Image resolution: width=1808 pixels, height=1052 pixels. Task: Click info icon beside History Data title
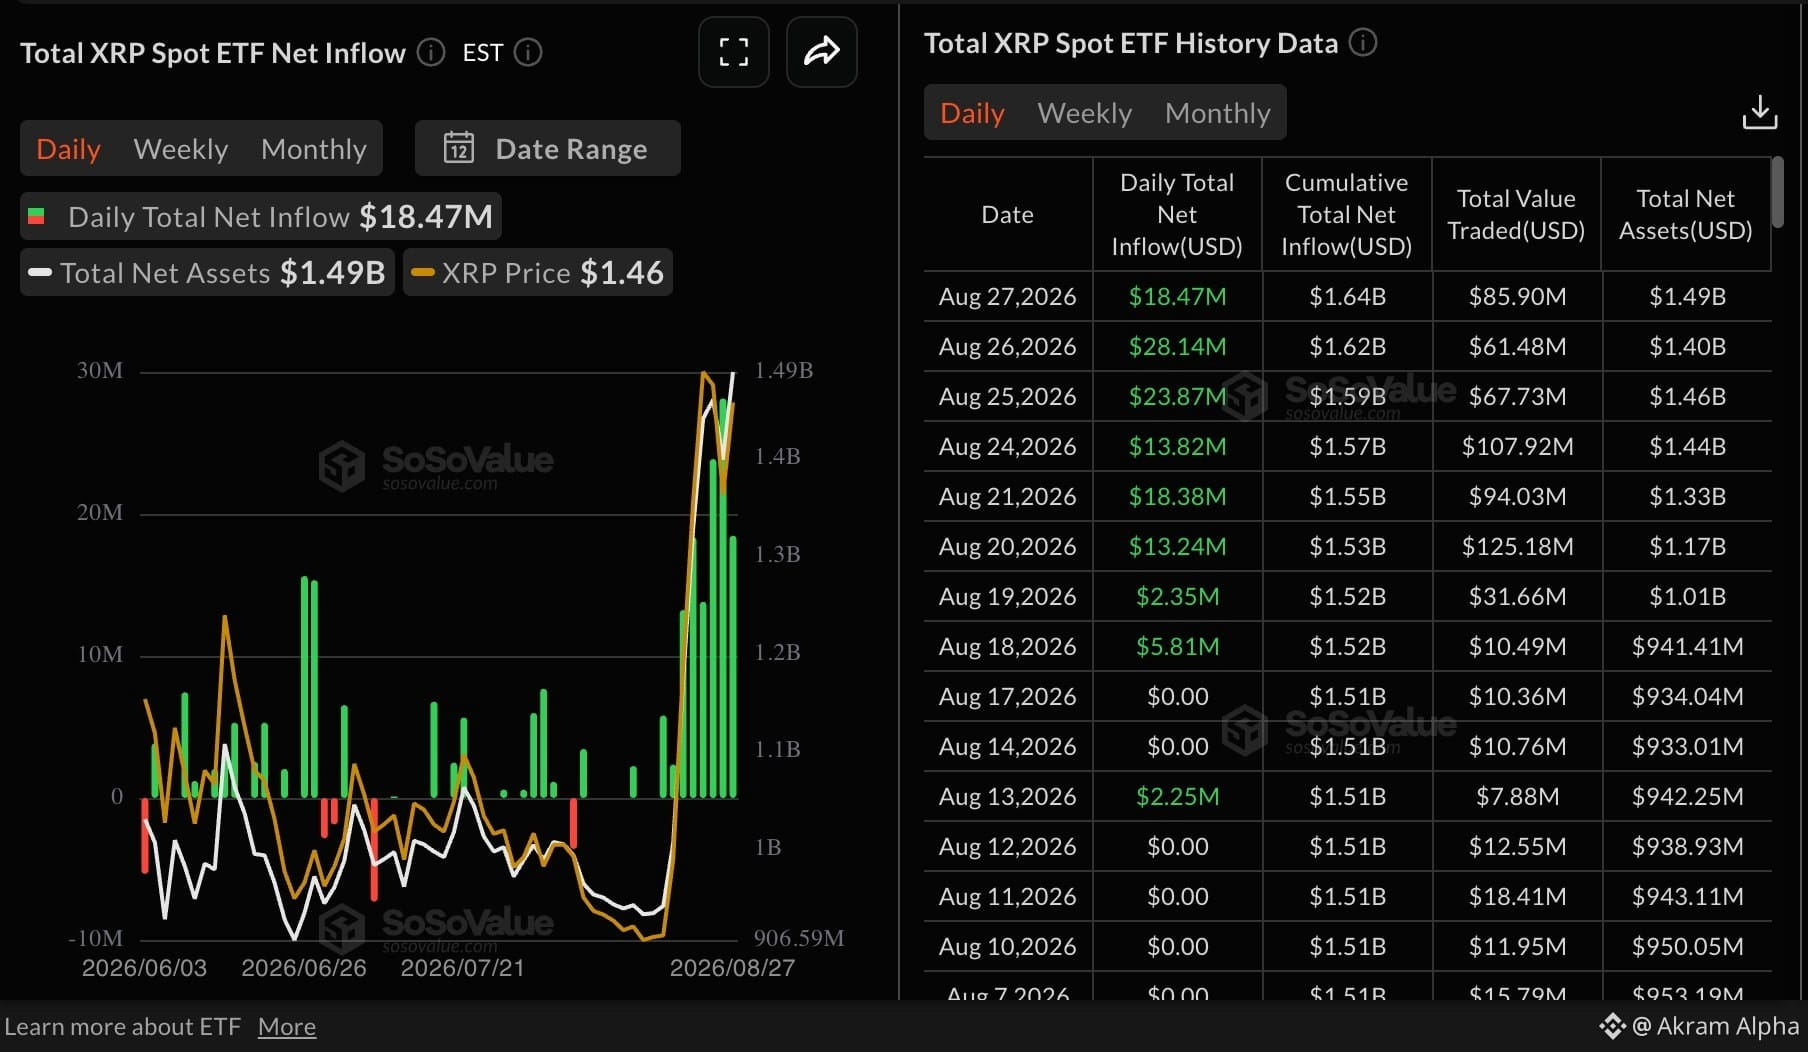pyautogui.click(x=1363, y=42)
